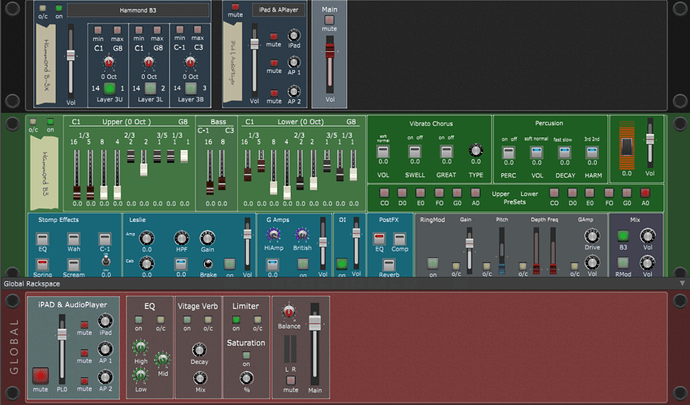Click the global EQ Low knob
Image resolution: width=690 pixels, height=405 pixels.
pos(140,376)
